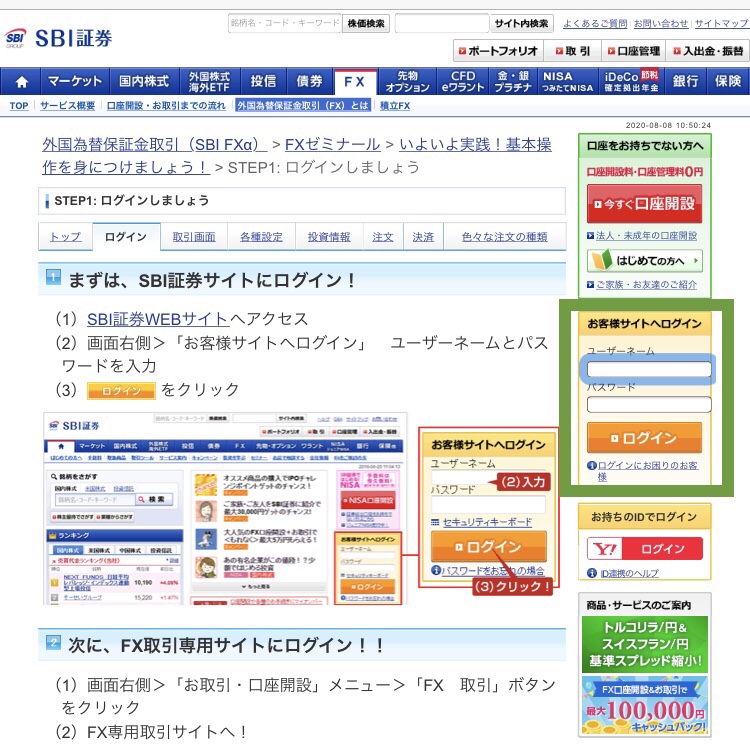750x744 pixels.
Task: Open サービス概要 sub-navigation link
Action: tap(67, 106)
